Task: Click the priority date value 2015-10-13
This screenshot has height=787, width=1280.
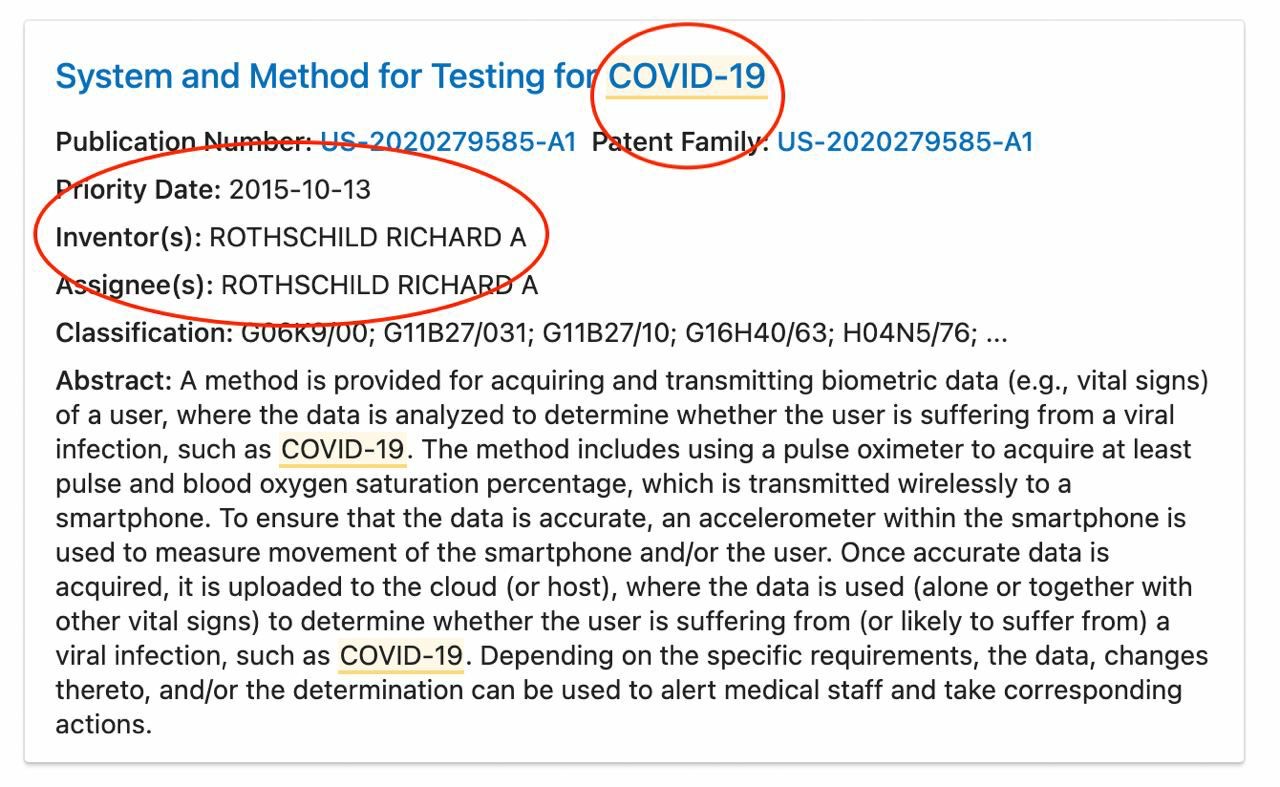Action: (300, 189)
